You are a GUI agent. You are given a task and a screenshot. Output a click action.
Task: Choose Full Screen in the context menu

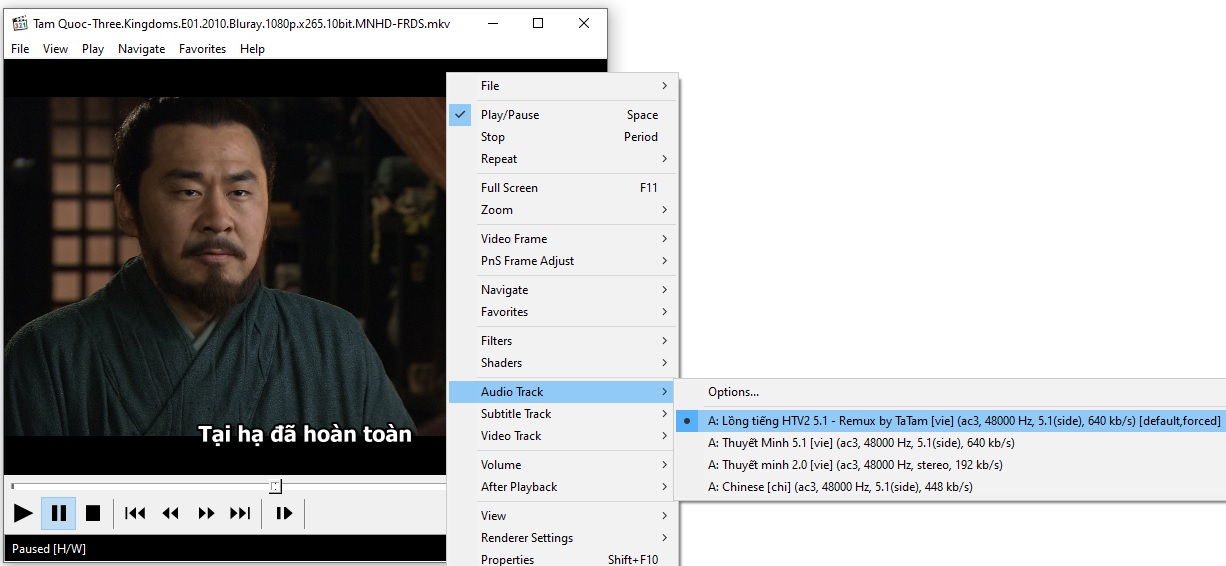(x=563, y=188)
